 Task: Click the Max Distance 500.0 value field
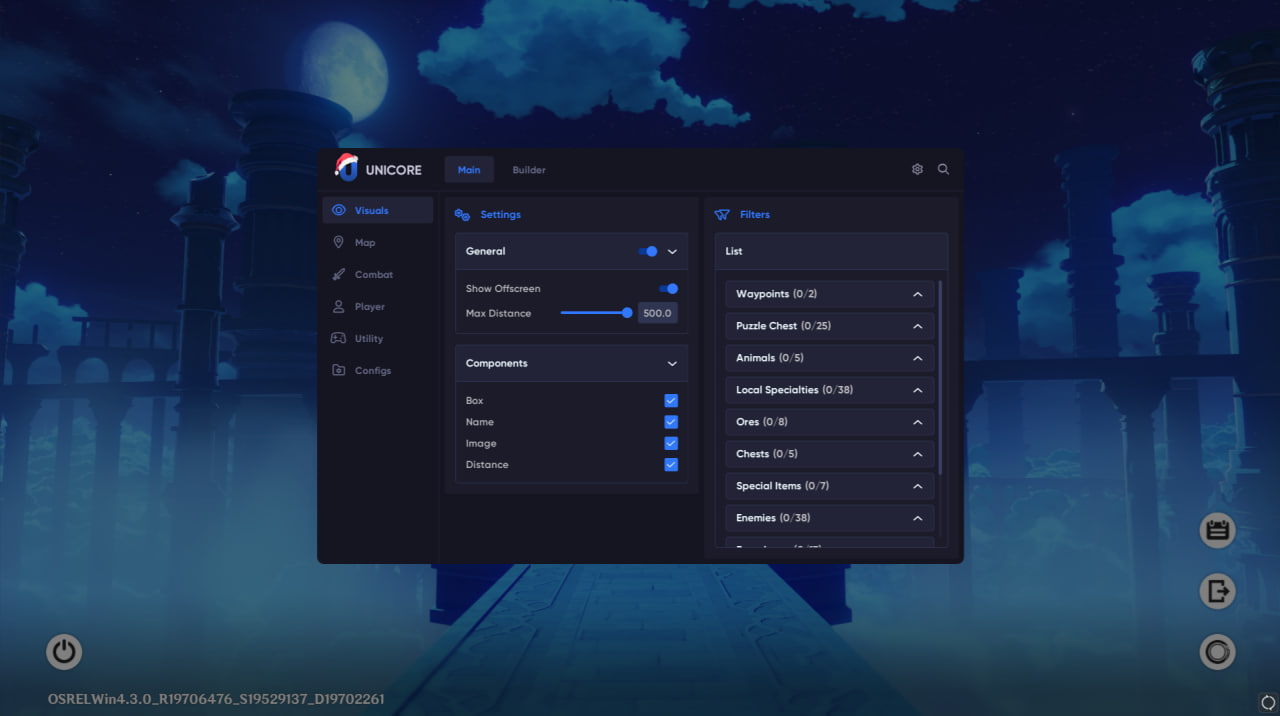[658, 313]
